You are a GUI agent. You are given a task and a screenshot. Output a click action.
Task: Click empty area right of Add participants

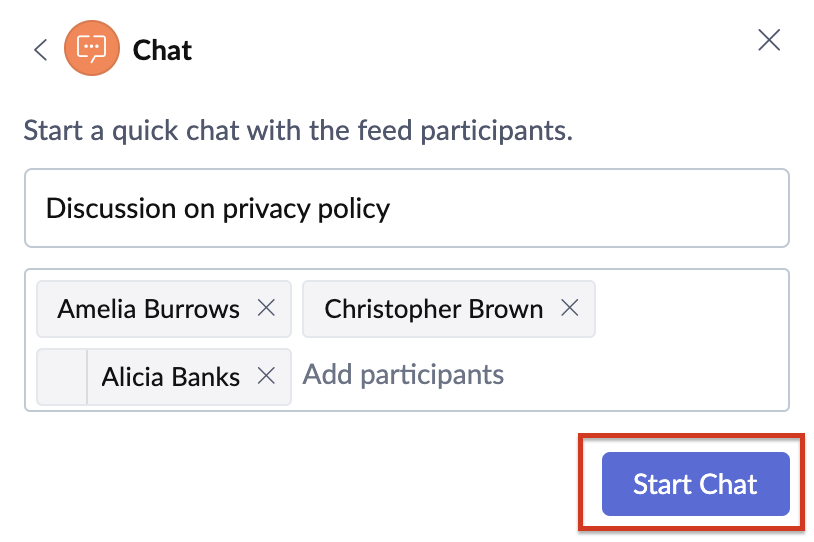point(650,375)
